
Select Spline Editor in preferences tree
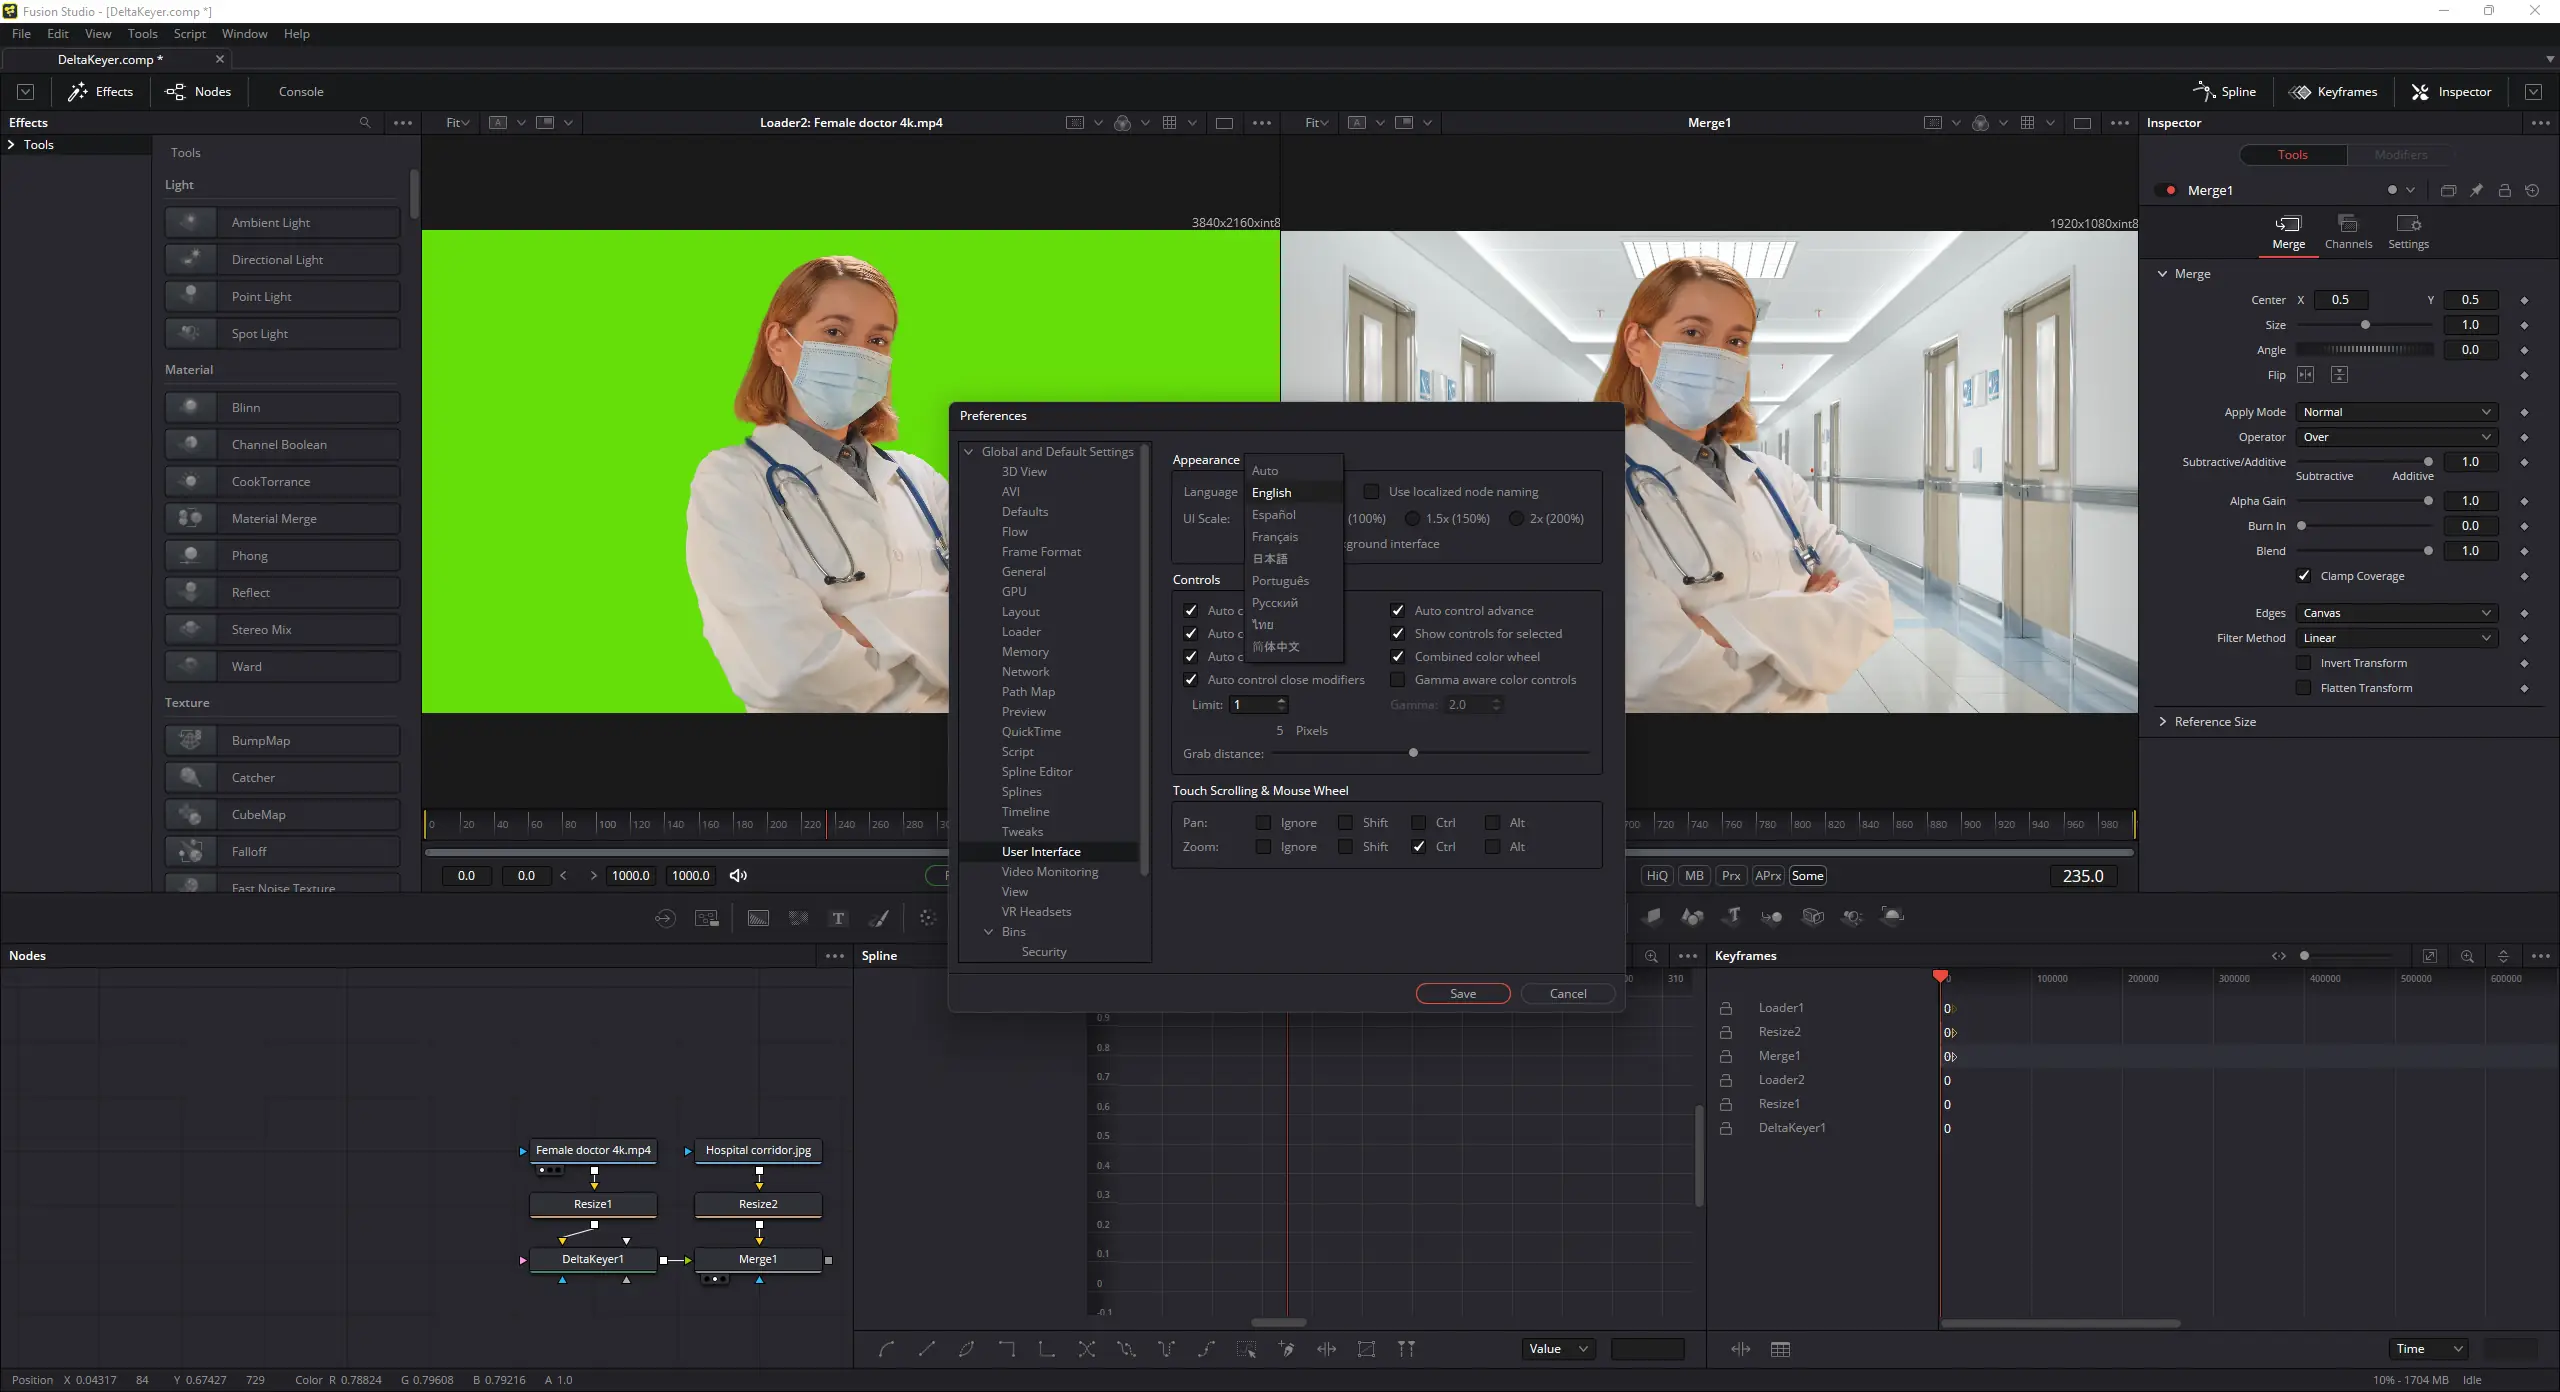pyautogui.click(x=1036, y=772)
